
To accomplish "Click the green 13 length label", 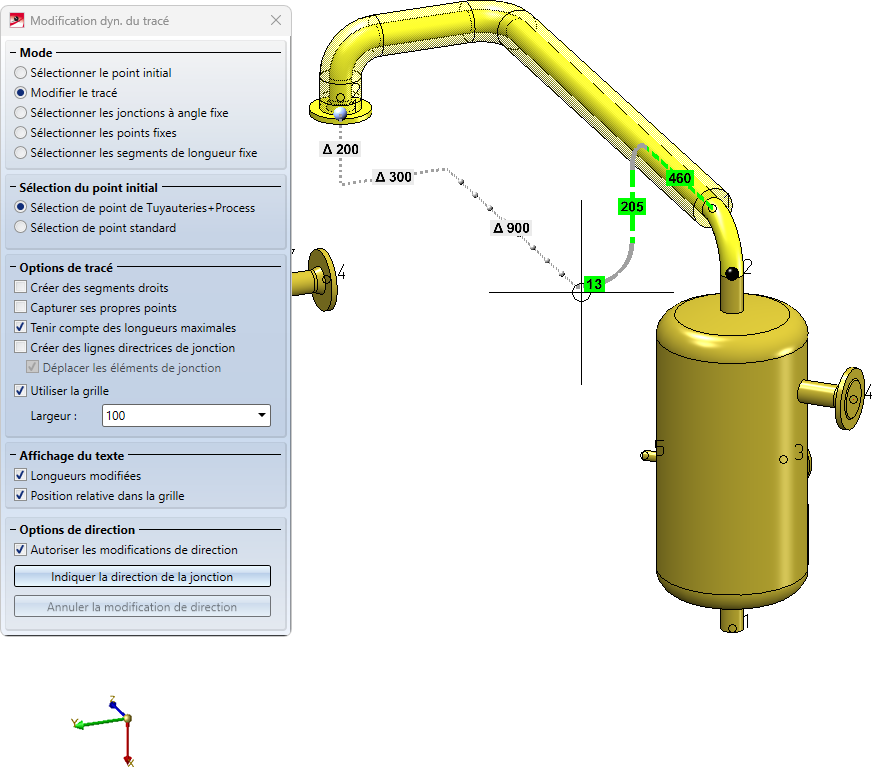I will [x=594, y=284].
